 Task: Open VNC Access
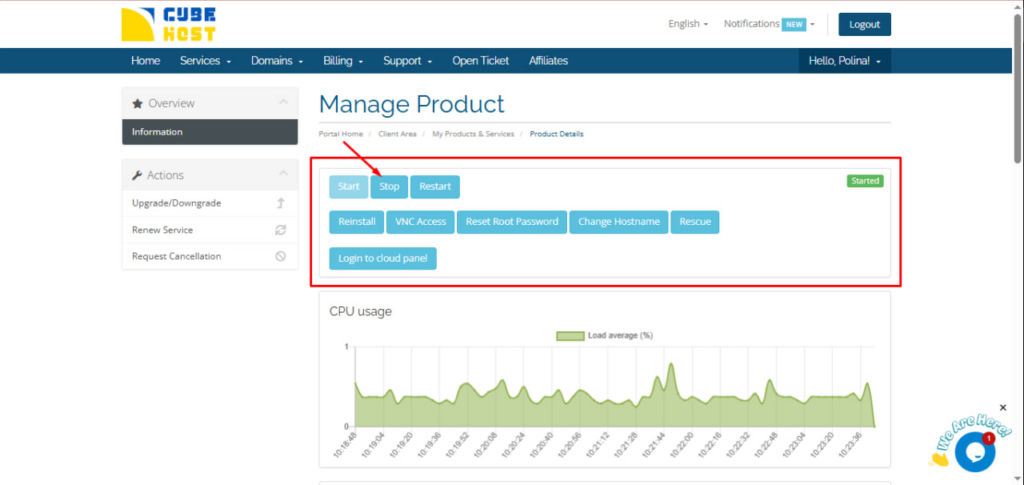coord(420,222)
